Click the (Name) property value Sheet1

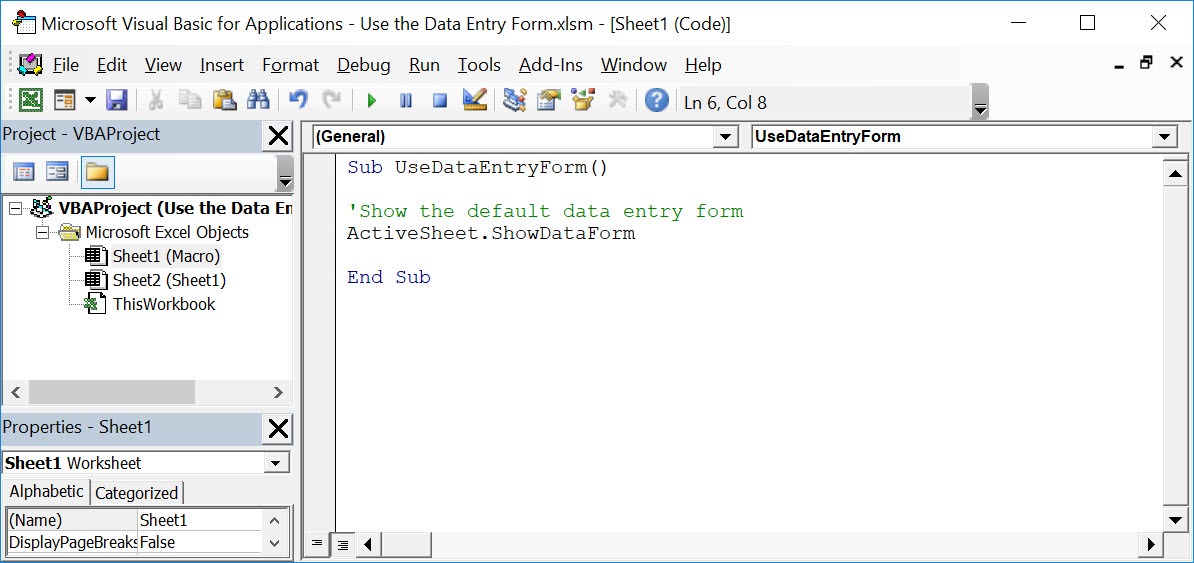point(200,520)
